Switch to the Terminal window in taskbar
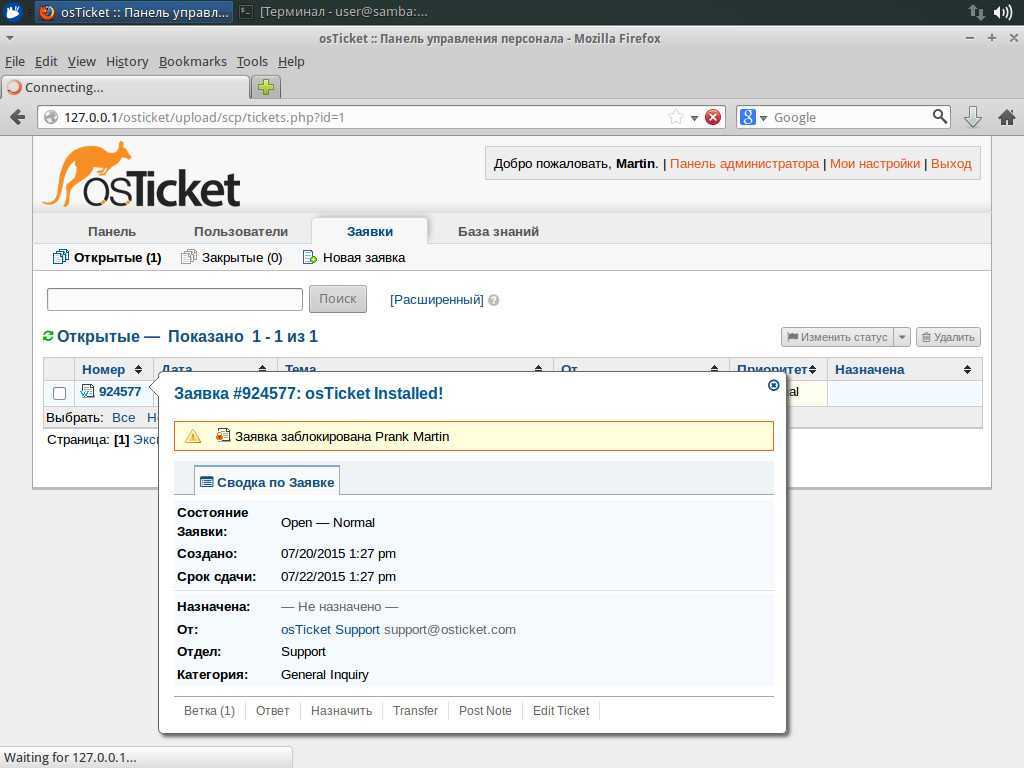1024x768 pixels. coord(342,12)
